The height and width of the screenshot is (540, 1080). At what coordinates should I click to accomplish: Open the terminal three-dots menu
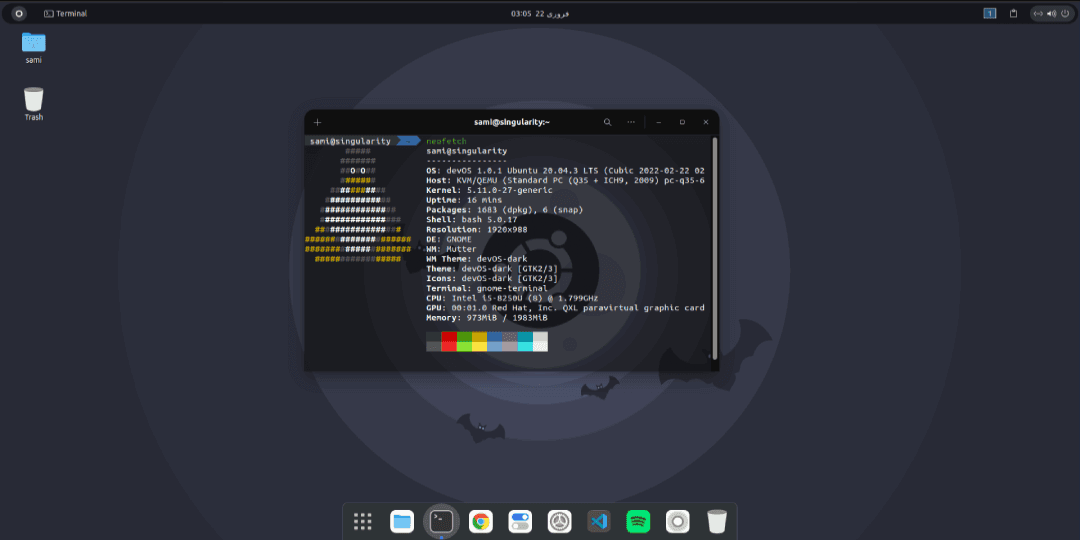coord(631,122)
